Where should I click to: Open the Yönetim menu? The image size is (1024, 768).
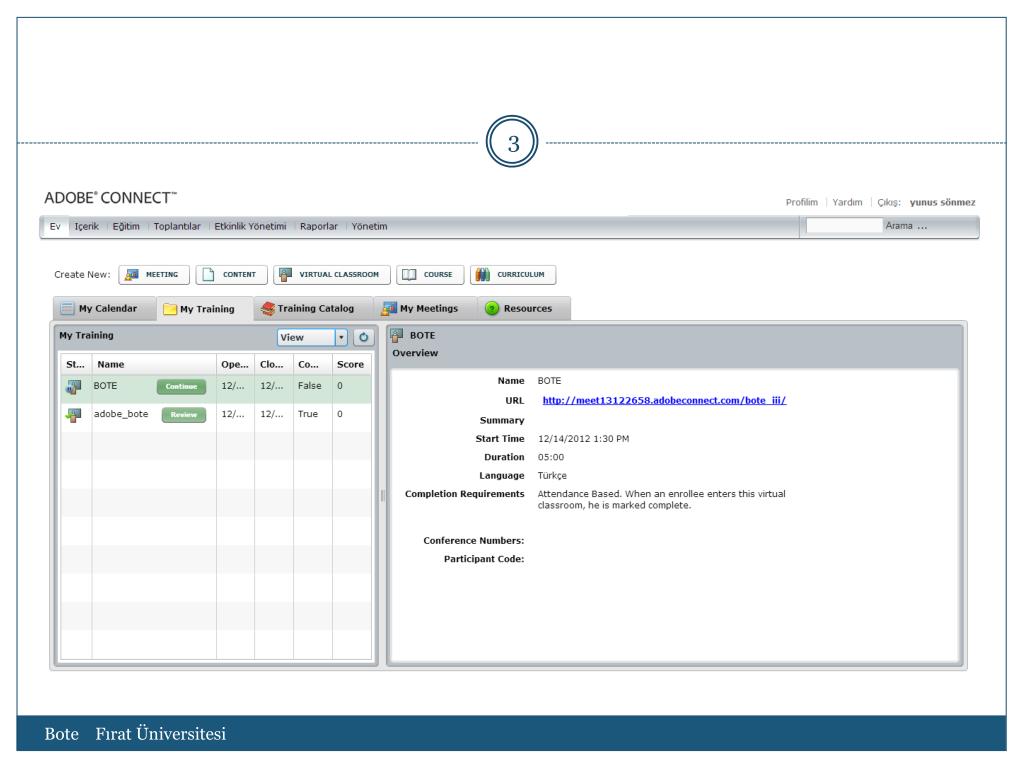tap(370, 227)
